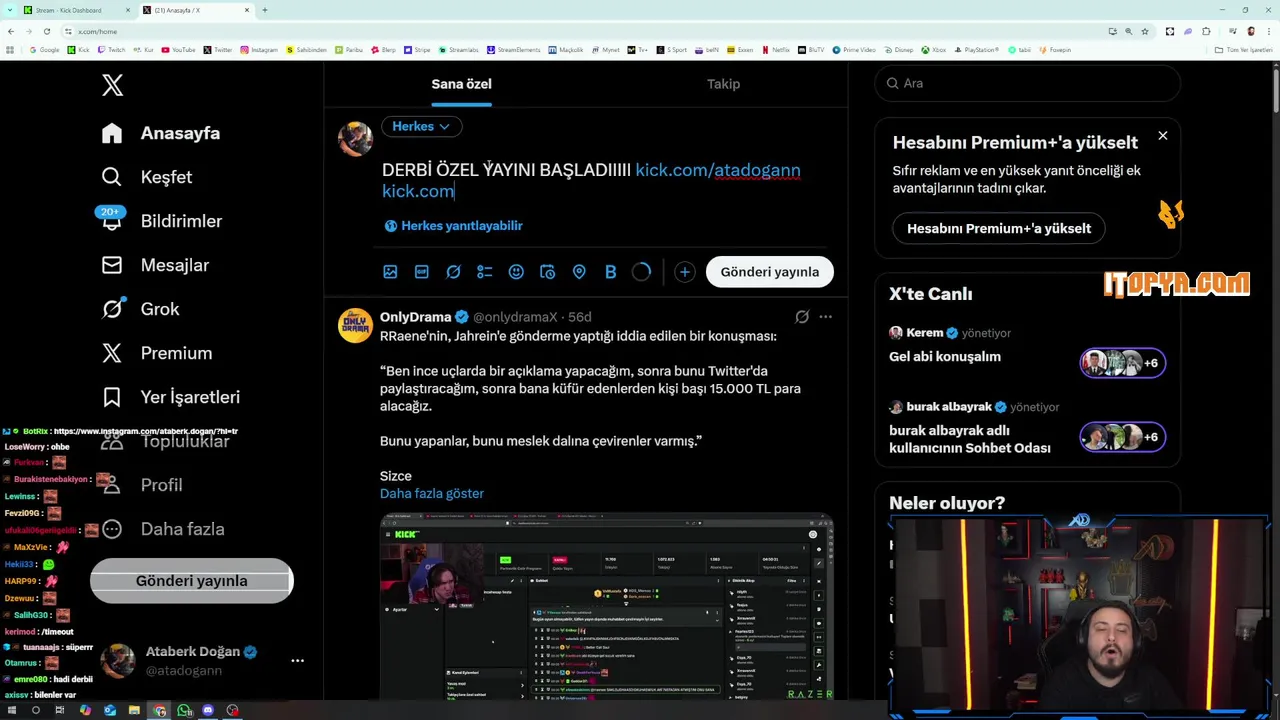Open Keşfet search page

147,177
